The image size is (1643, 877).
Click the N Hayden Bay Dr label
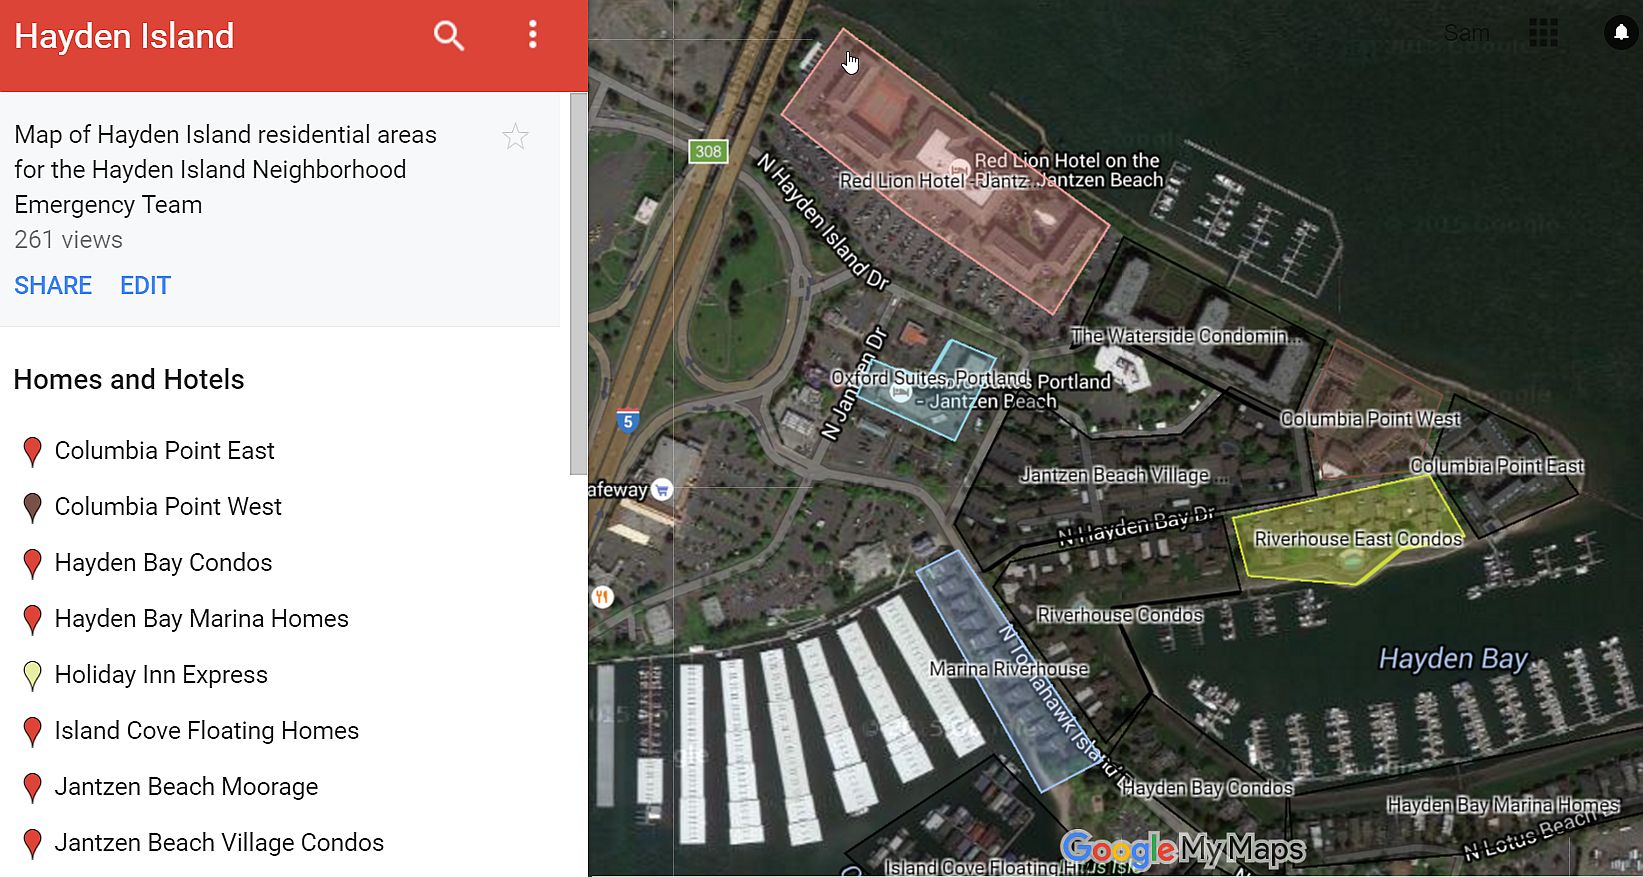click(1136, 526)
